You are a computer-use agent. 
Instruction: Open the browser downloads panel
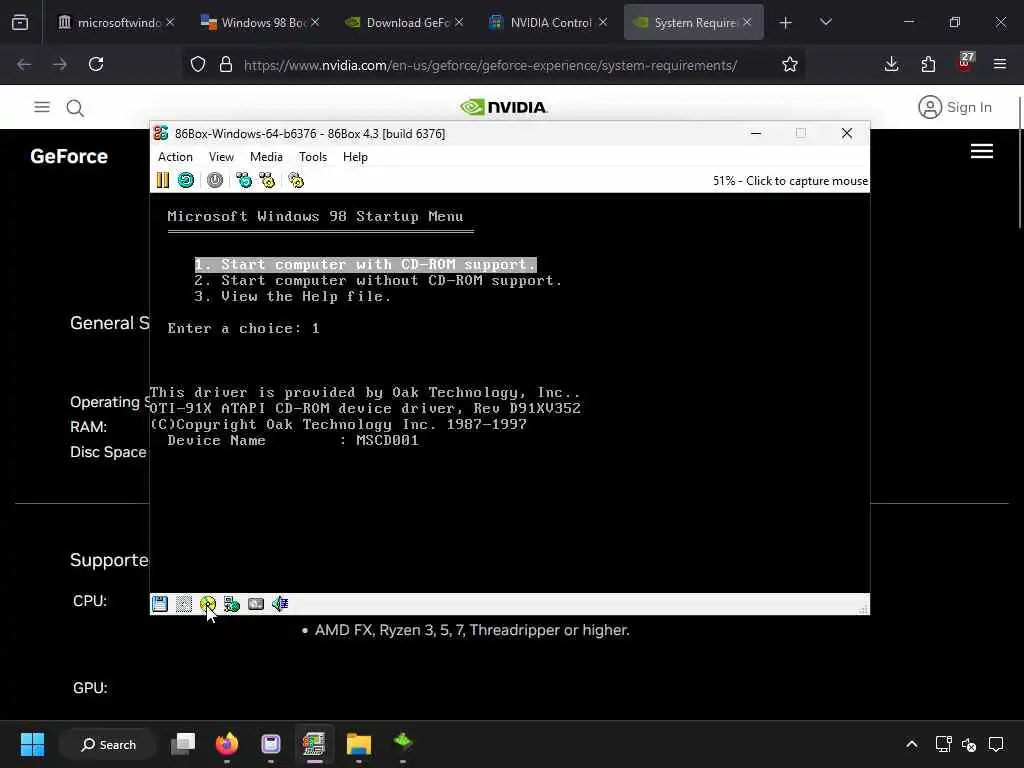coord(891,64)
